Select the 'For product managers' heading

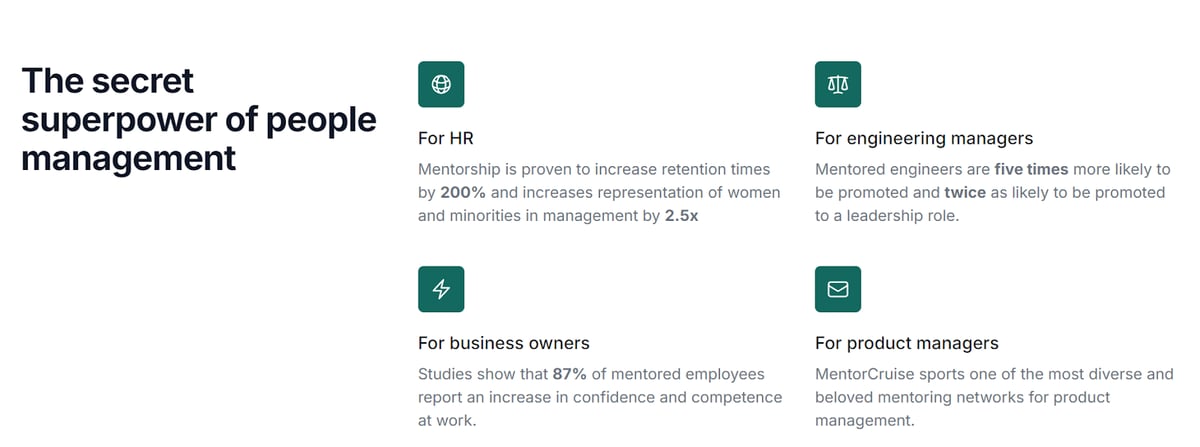907,343
